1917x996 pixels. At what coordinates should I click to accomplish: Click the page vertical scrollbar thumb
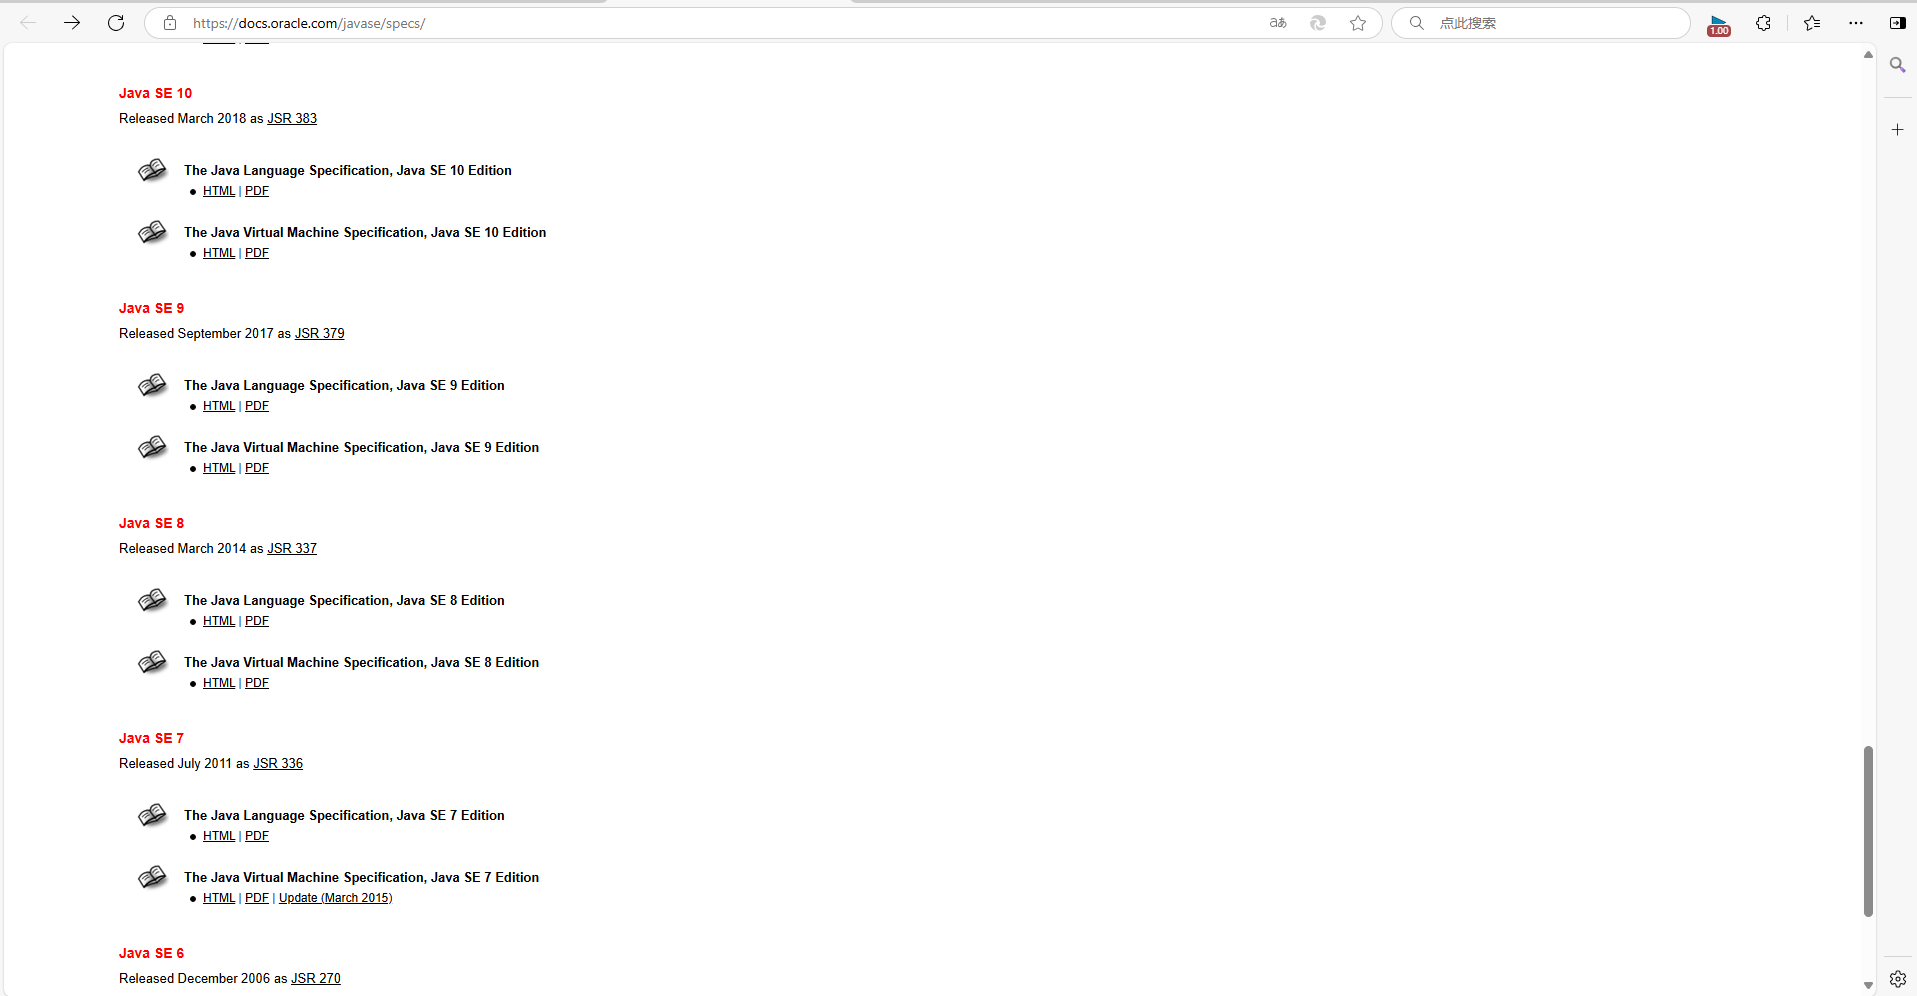1868,831
